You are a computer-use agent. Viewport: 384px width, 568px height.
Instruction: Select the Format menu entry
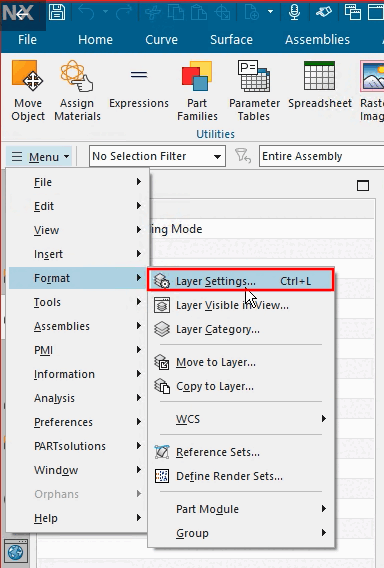point(78,278)
